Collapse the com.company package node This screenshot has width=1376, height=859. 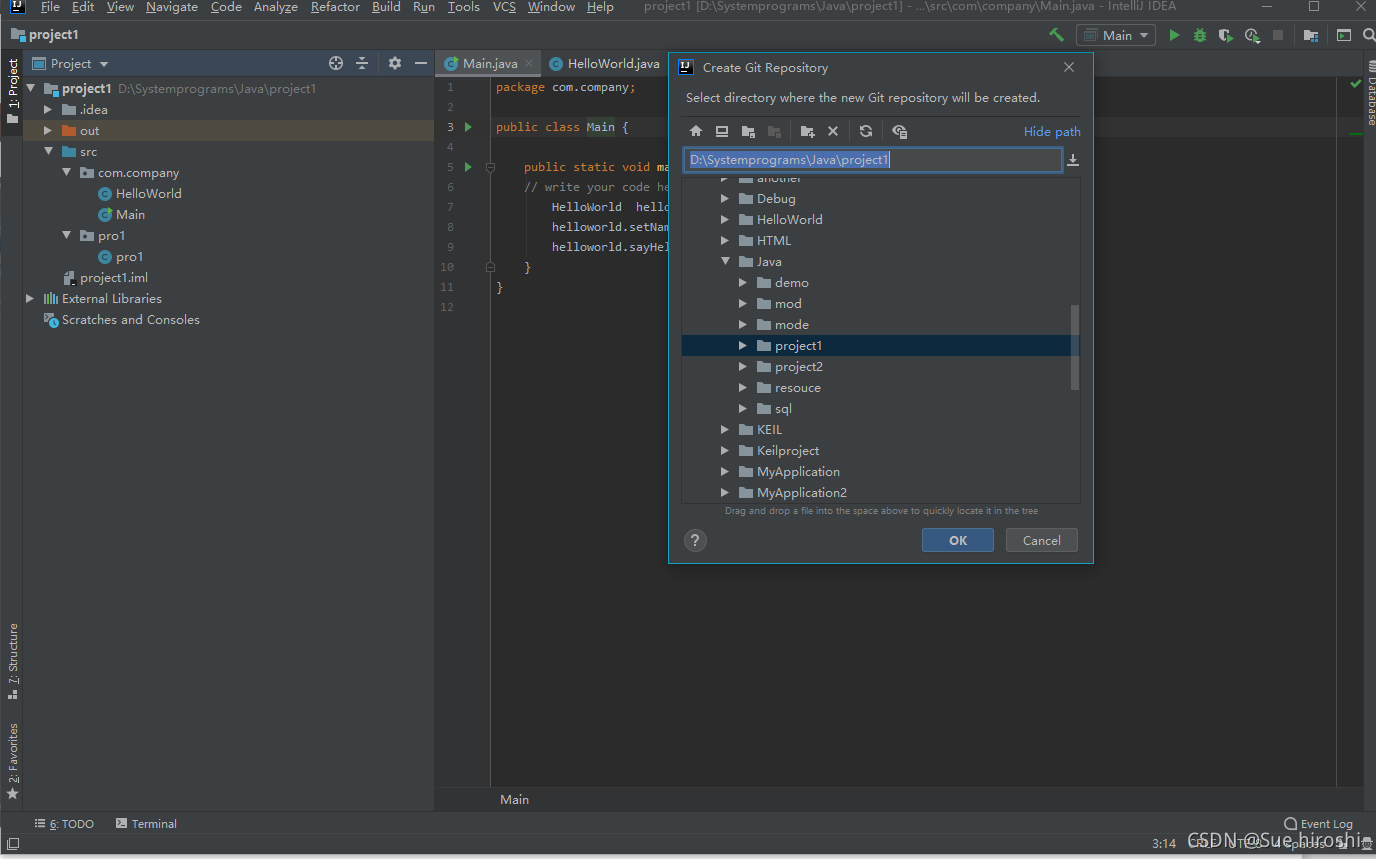pos(66,173)
